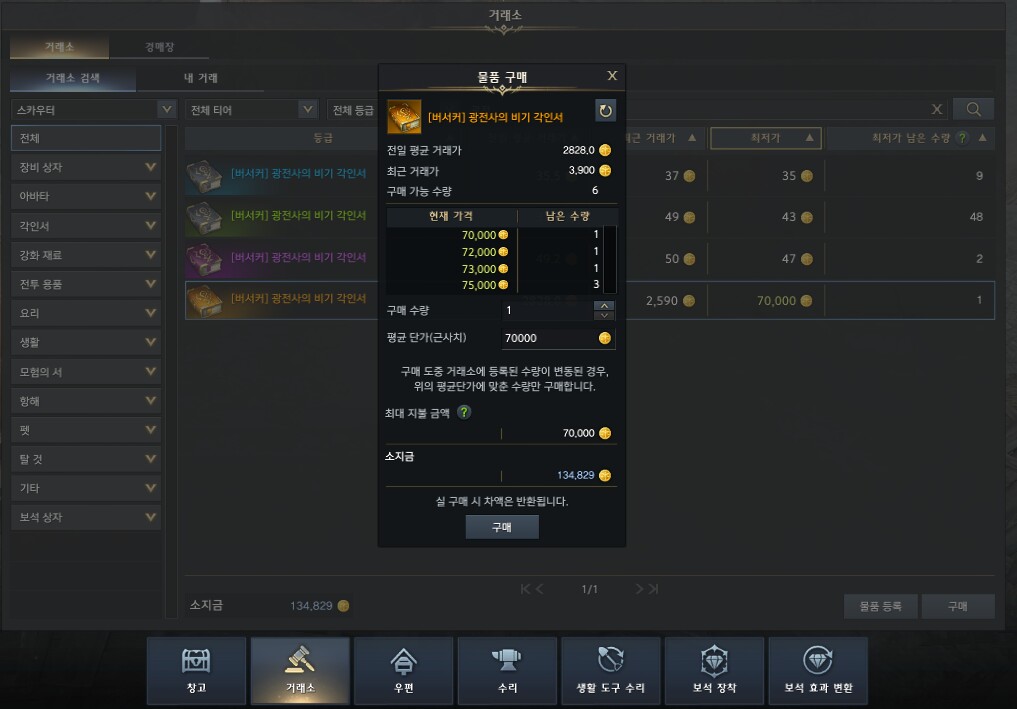Image resolution: width=1017 pixels, height=709 pixels.
Task: Expand the 강화 재료 category
Action: pyautogui.click(x=86, y=255)
